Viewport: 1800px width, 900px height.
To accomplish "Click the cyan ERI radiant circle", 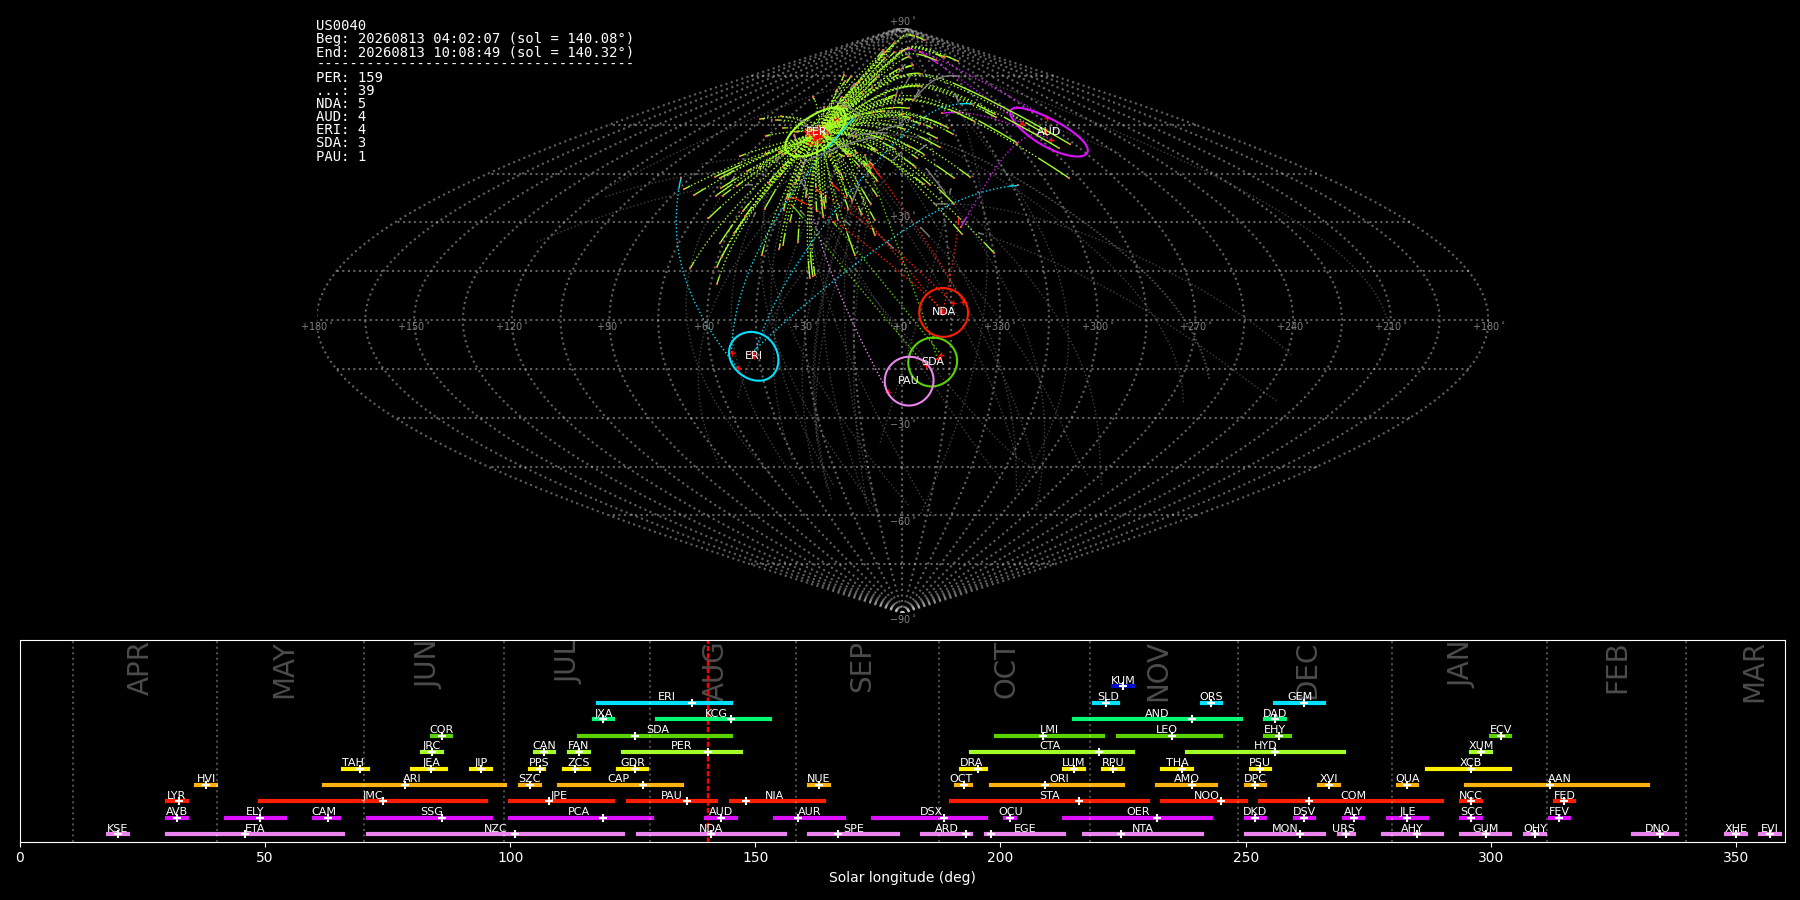I will point(753,356).
